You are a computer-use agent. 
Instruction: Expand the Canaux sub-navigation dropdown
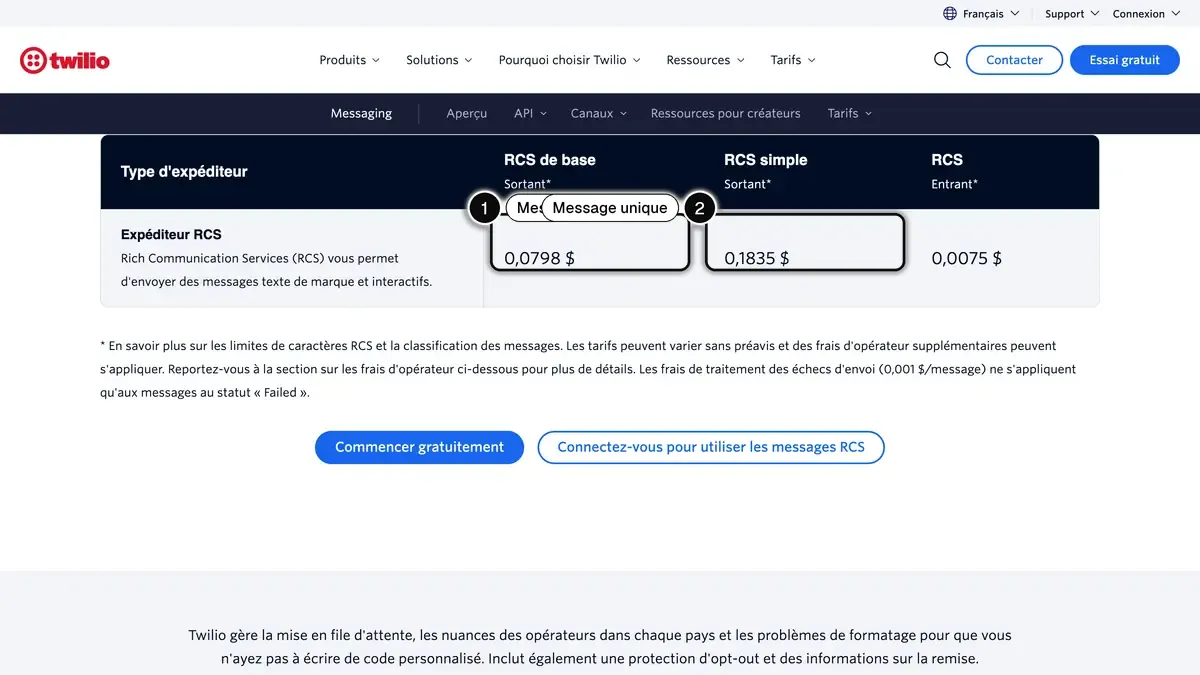(599, 113)
